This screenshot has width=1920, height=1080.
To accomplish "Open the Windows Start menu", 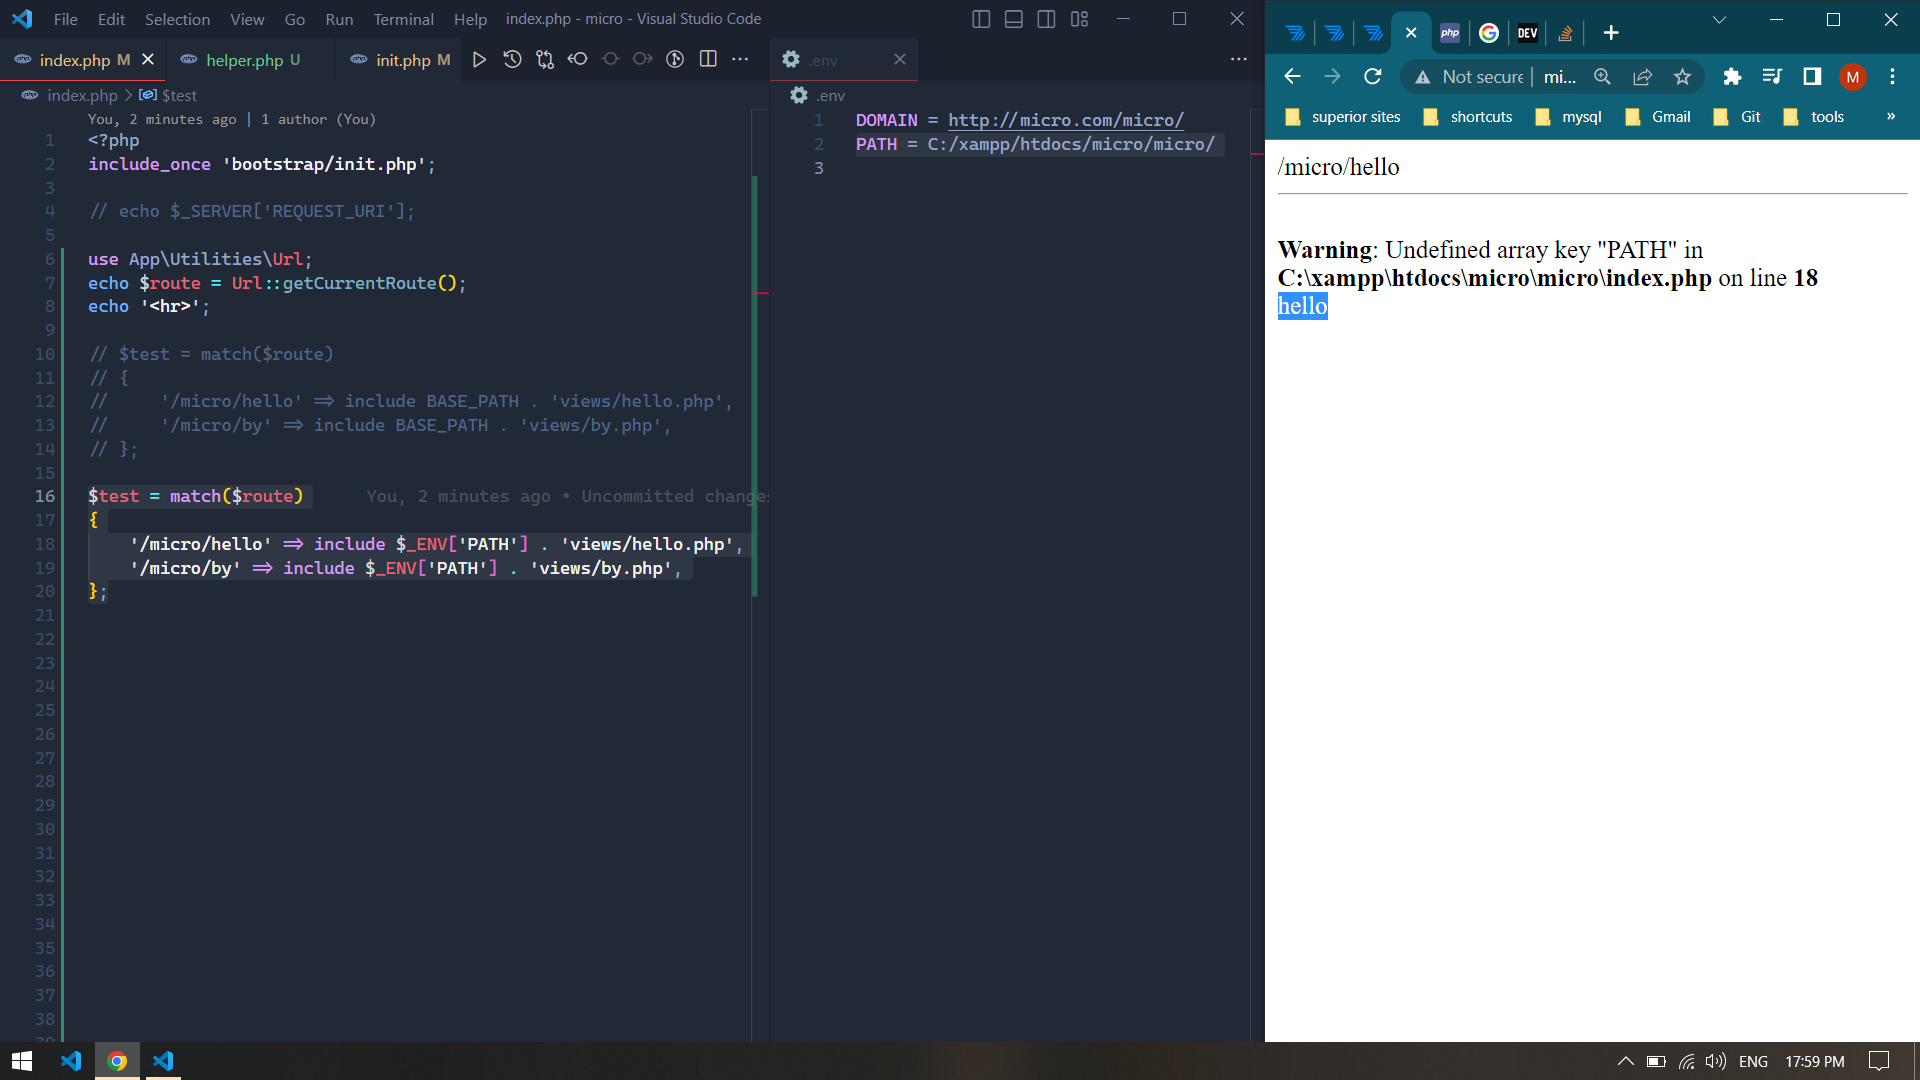I will pos(22,1061).
